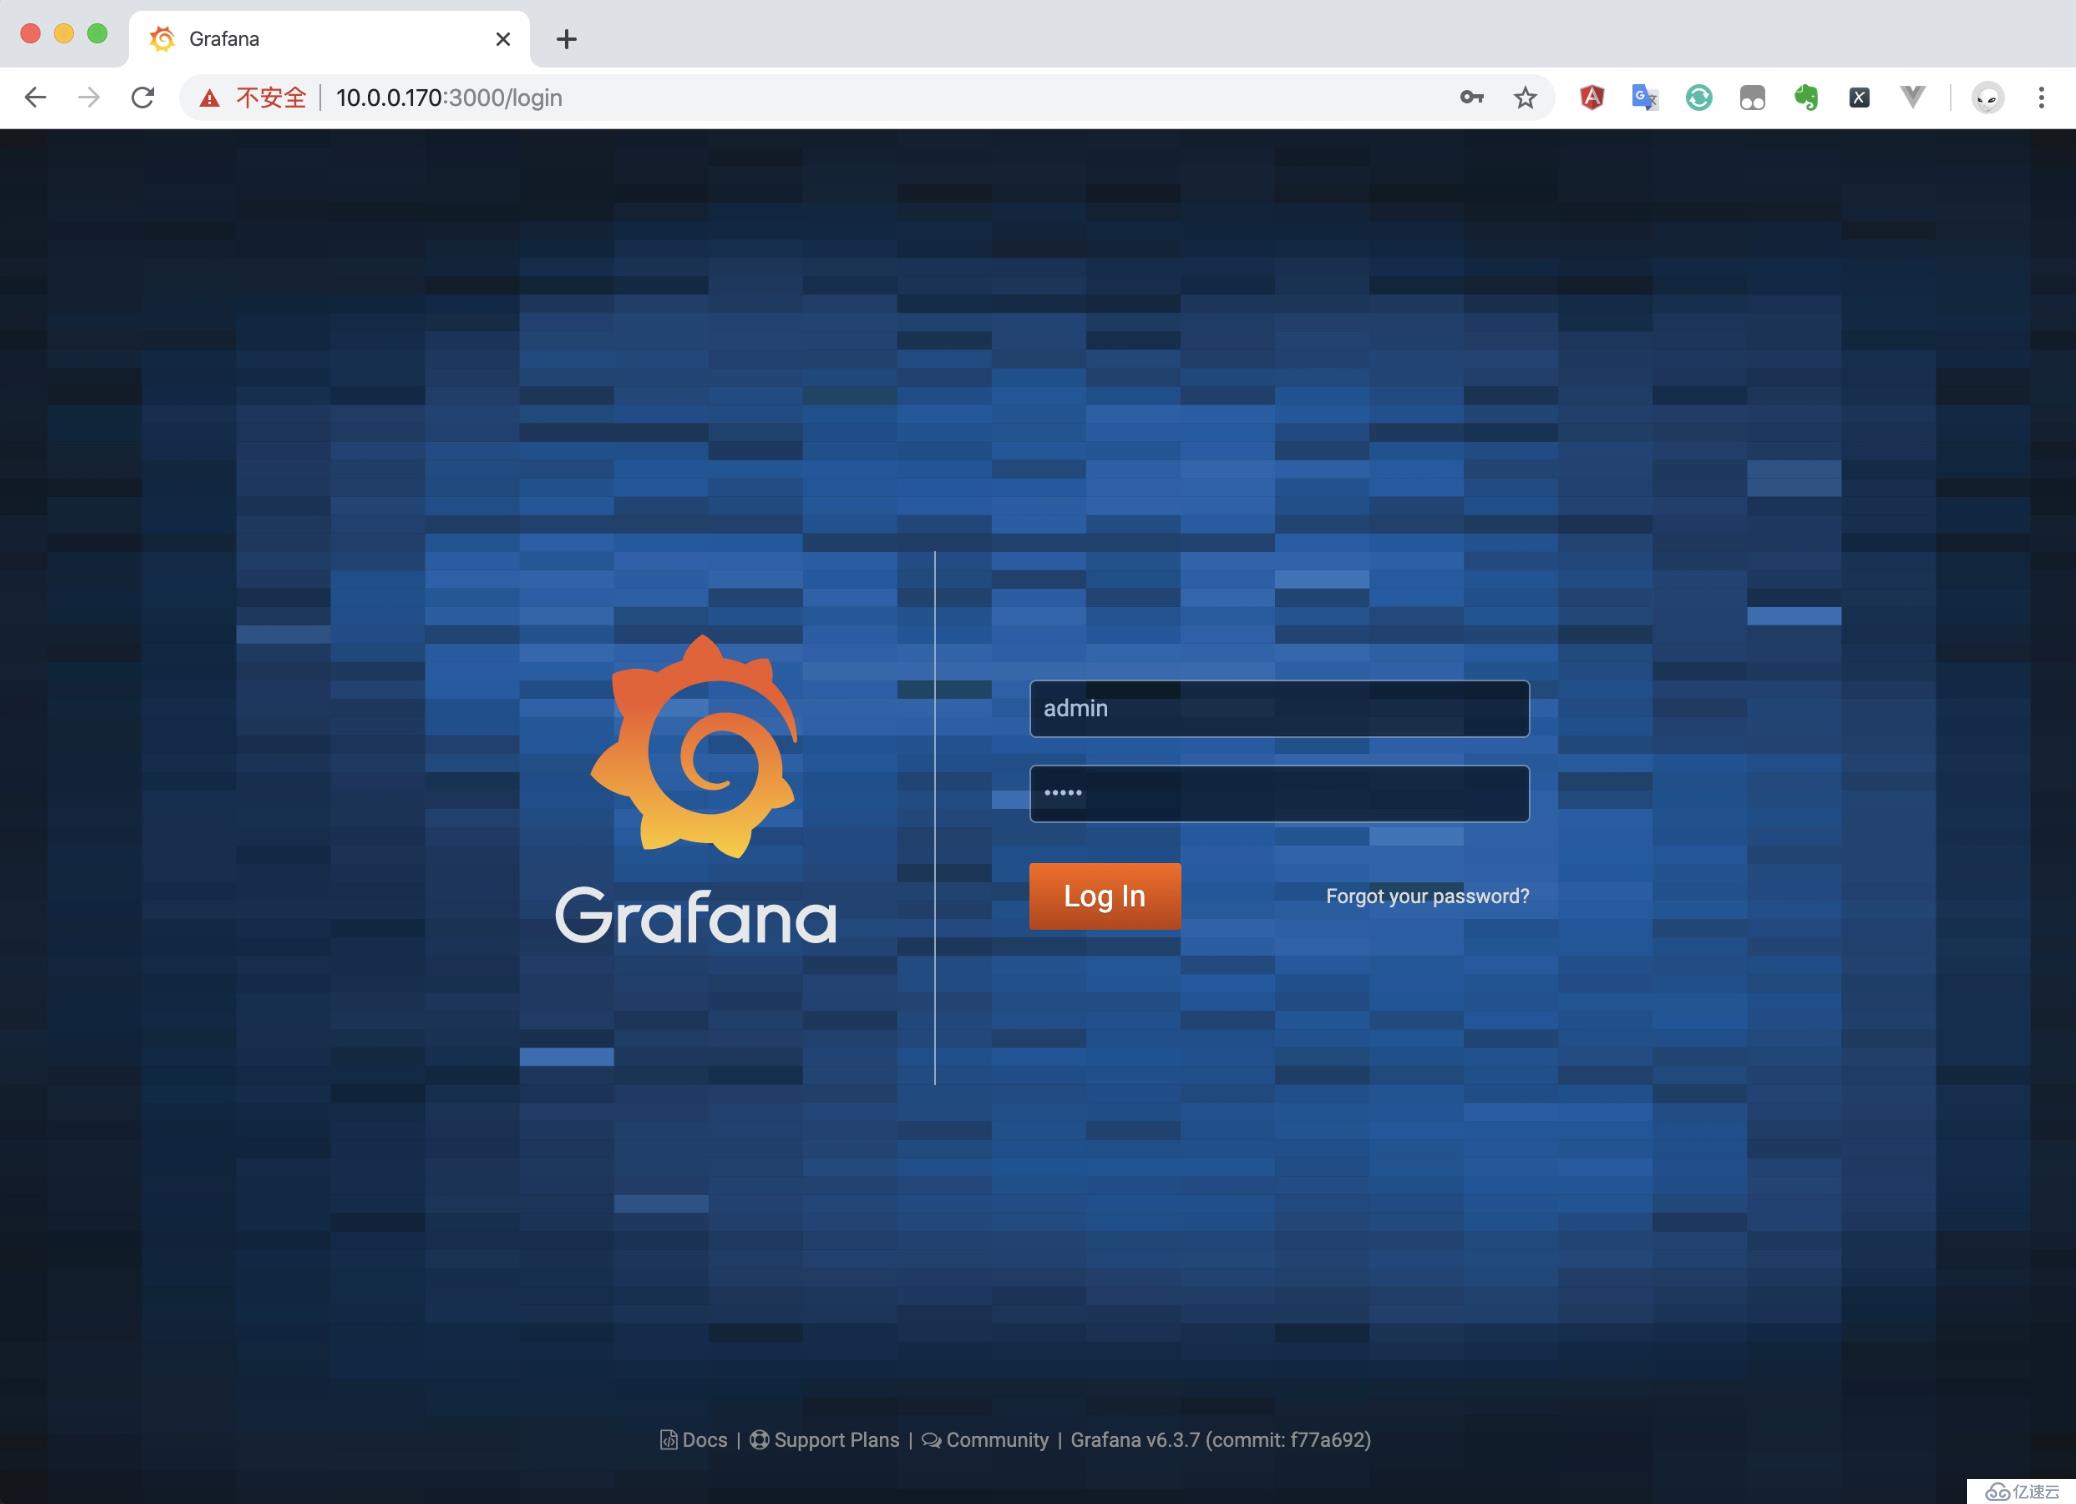Image resolution: width=2076 pixels, height=1504 pixels.
Task: Open the browser profile avatar
Action: pos(1988,97)
